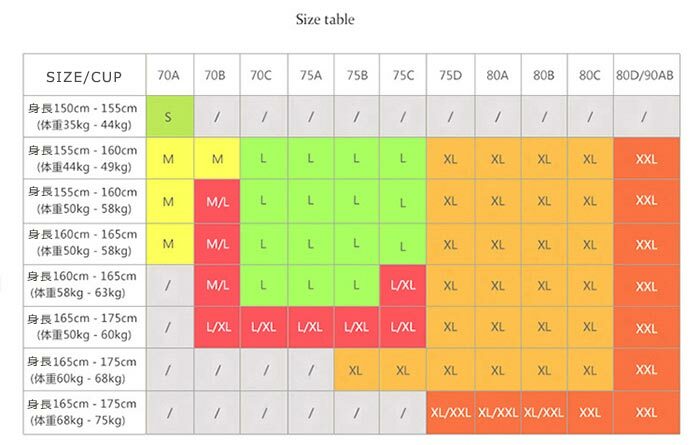Click the yellow M cell under 70B
The width and height of the screenshot is (700, 445).
coord(217,158)
